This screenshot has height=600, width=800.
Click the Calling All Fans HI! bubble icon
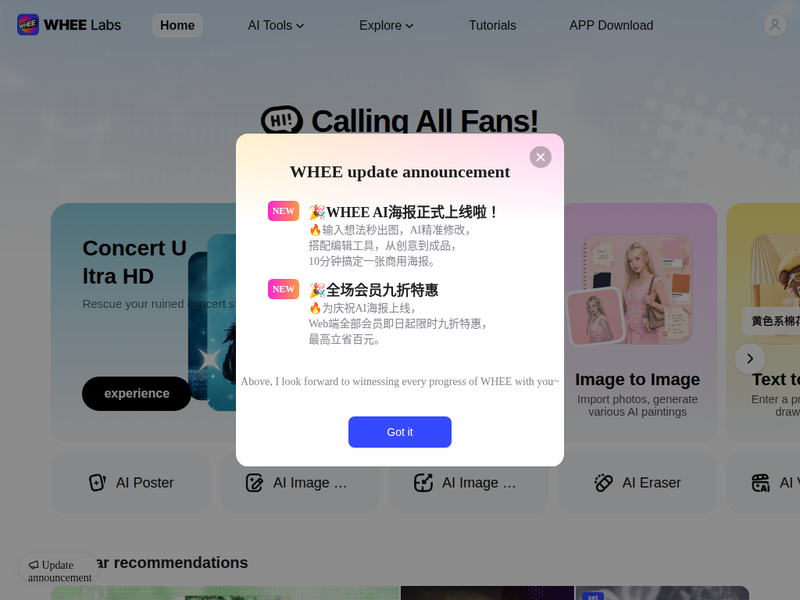[x=282, y=120]
